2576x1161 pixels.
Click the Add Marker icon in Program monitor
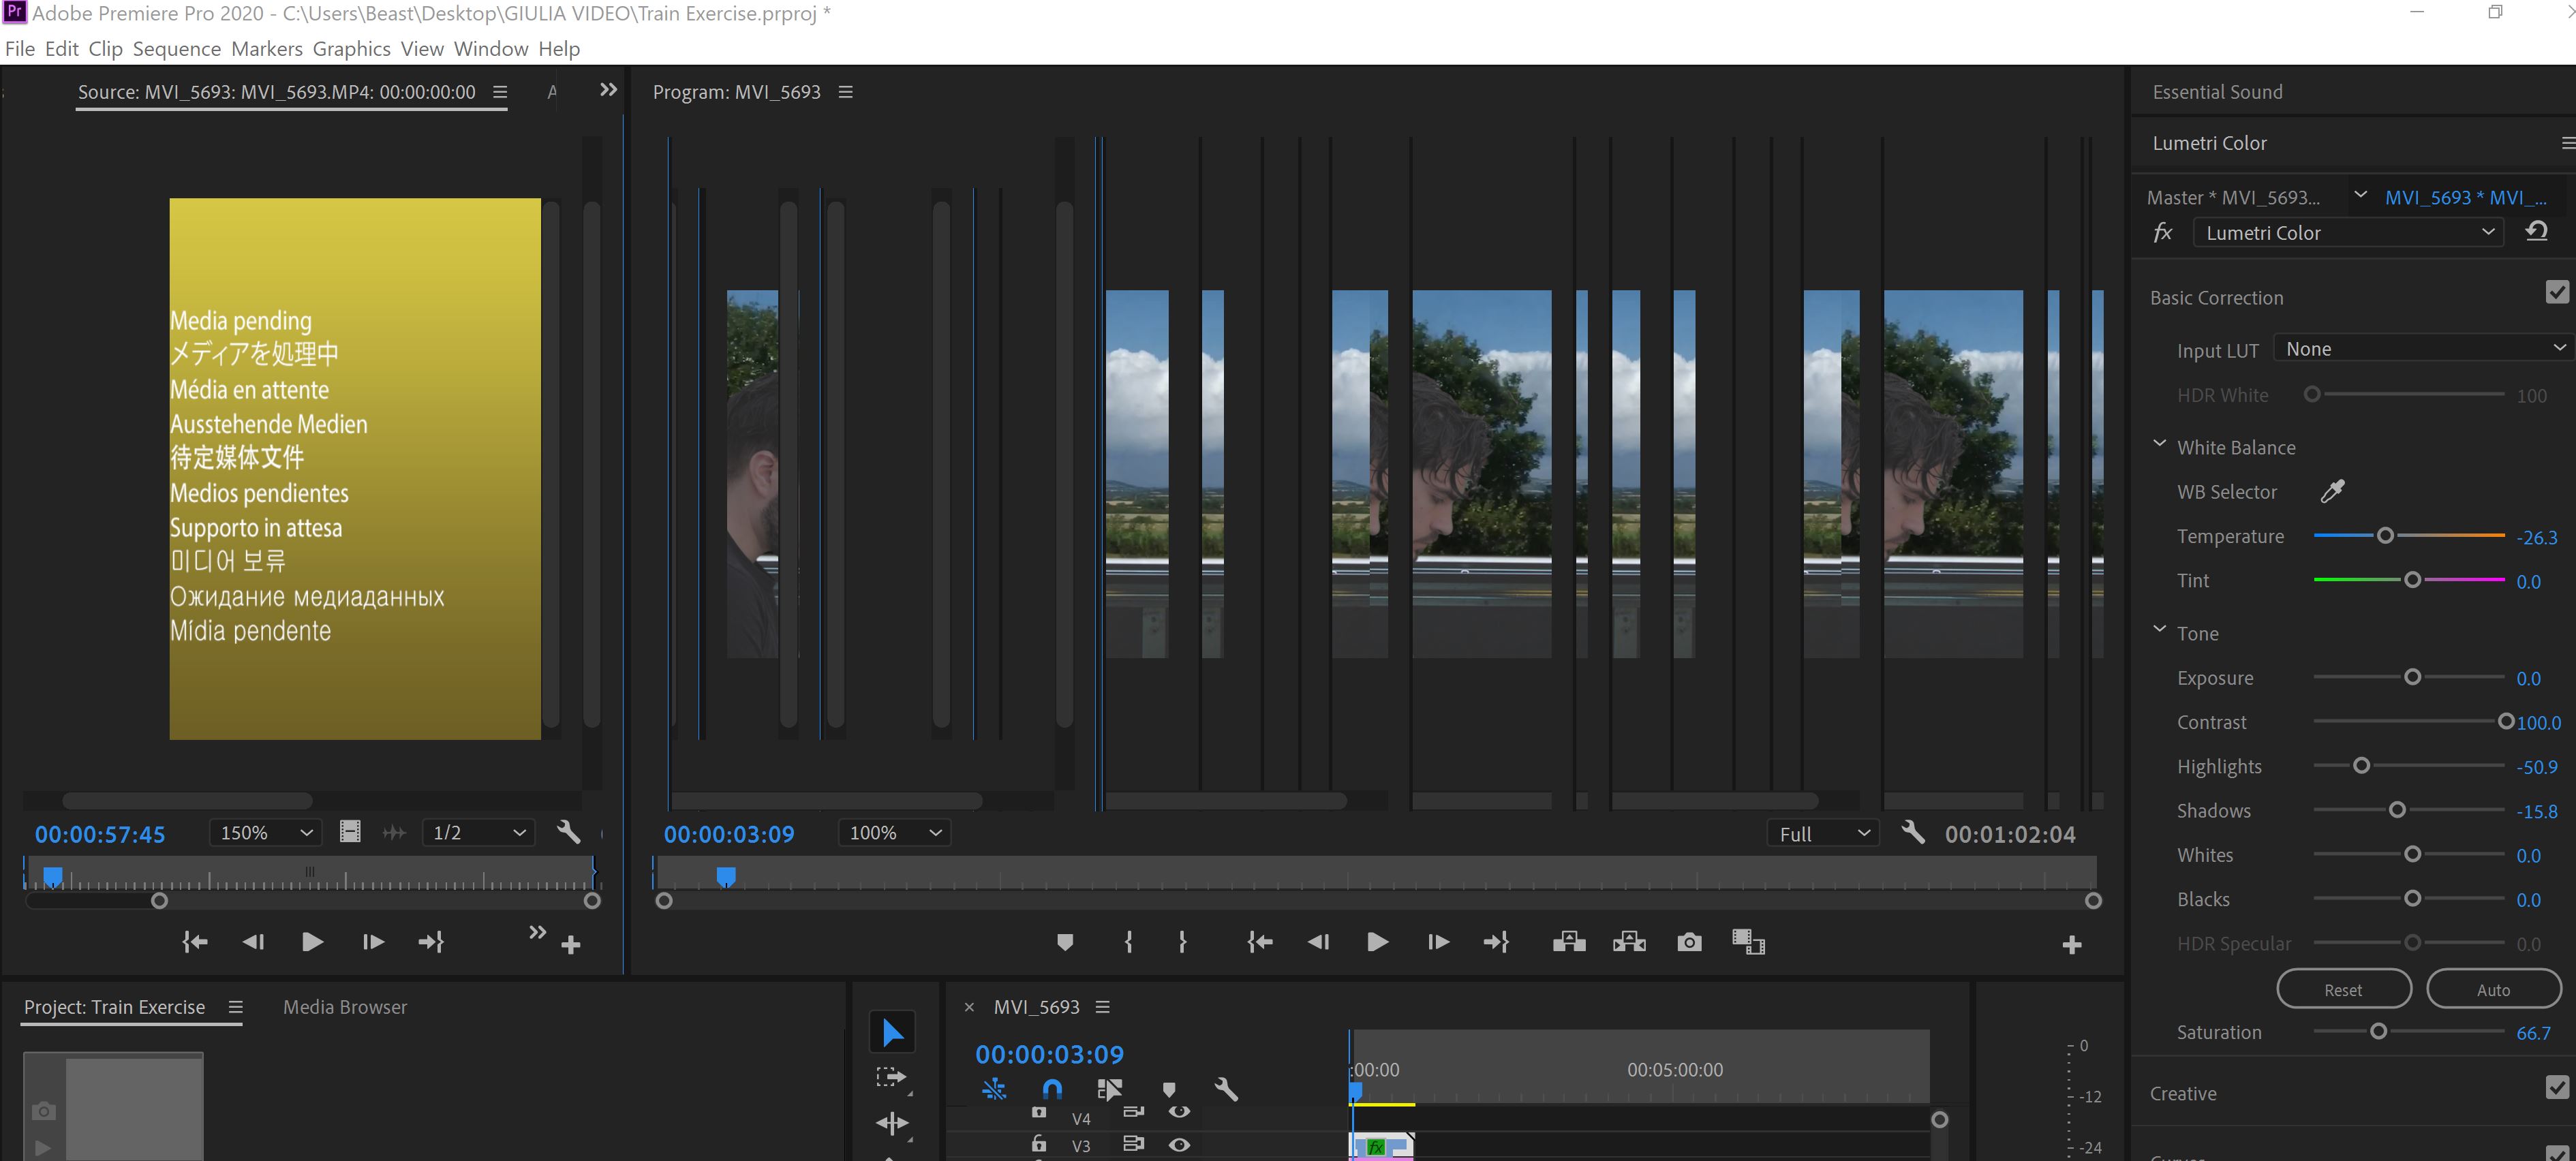pyautogui.click(x=1065, y=941)
